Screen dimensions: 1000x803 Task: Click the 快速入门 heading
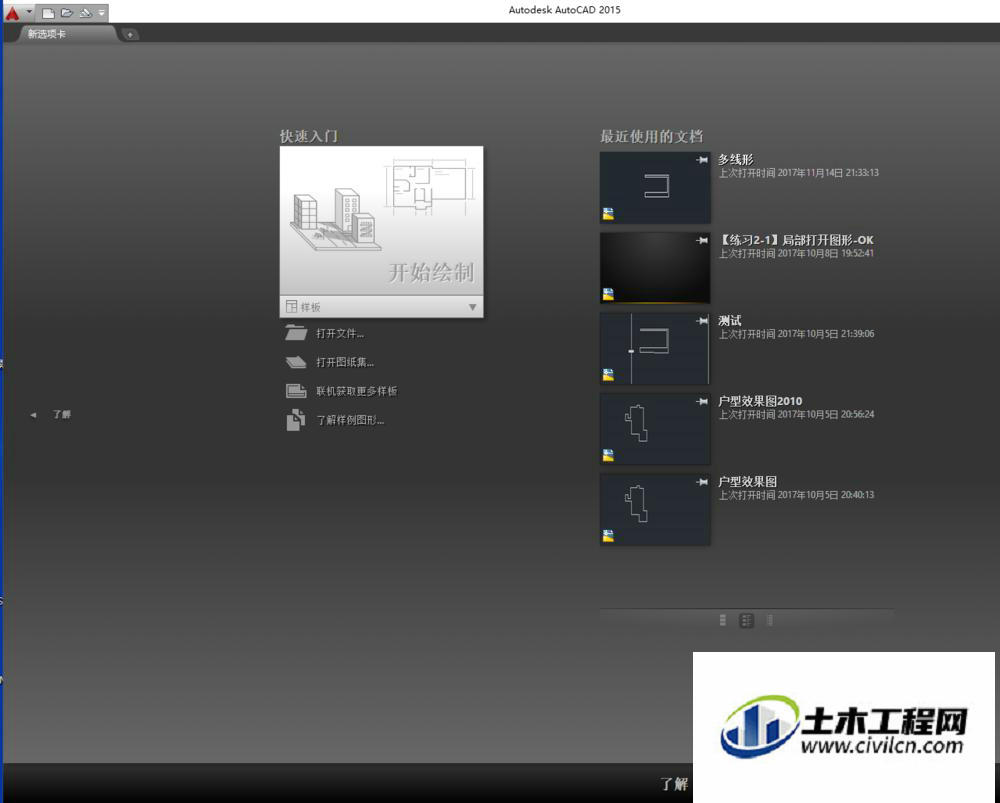pyautogui.click(x=309, y=136)
